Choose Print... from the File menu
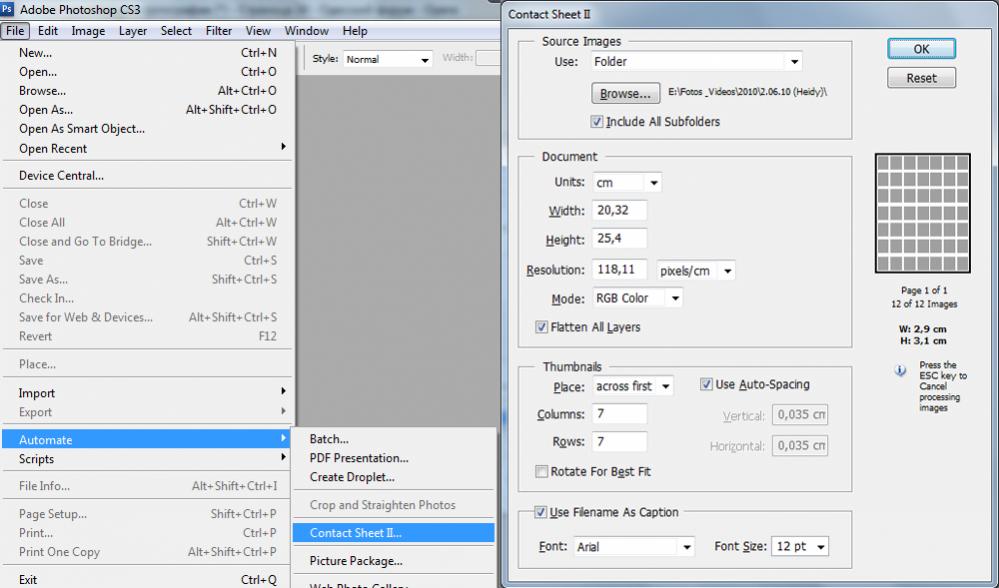The height and width of the screenshot is (588, 999). tap(147, 533)
